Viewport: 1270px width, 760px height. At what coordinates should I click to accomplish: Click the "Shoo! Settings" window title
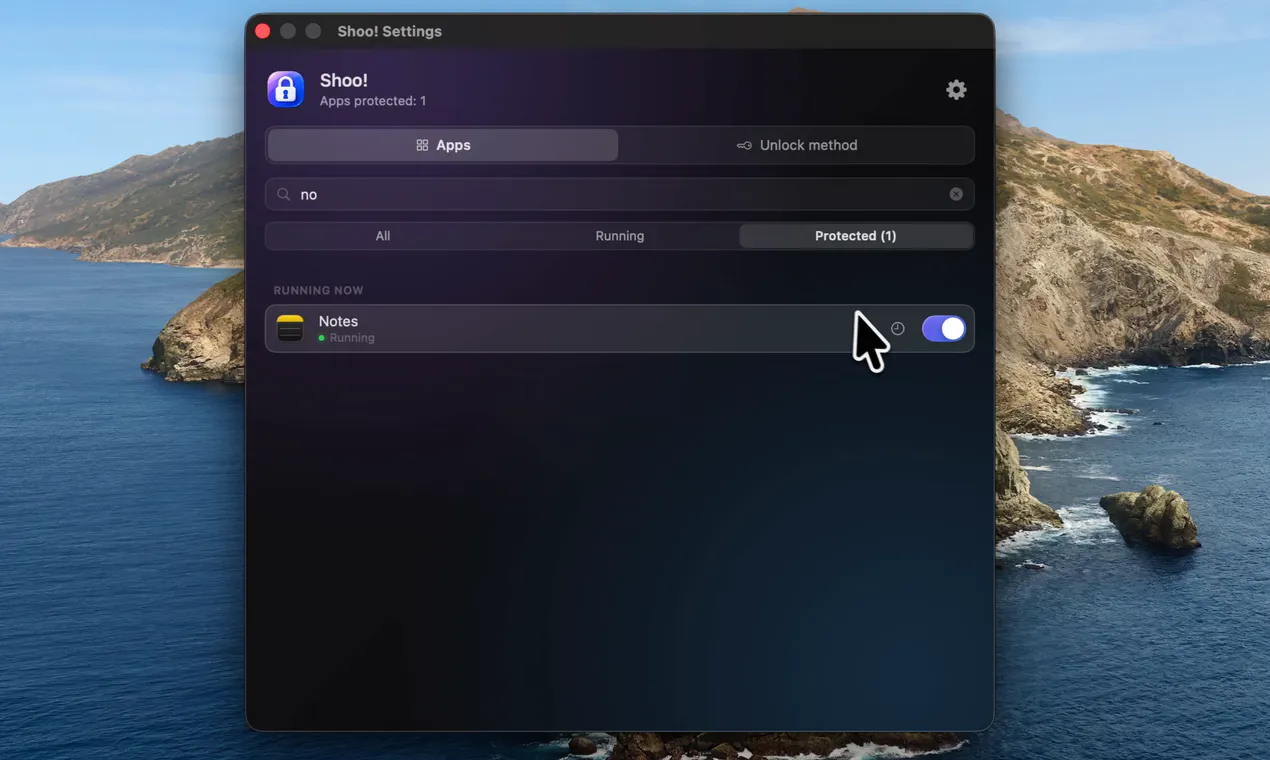[x=389, y=31]
